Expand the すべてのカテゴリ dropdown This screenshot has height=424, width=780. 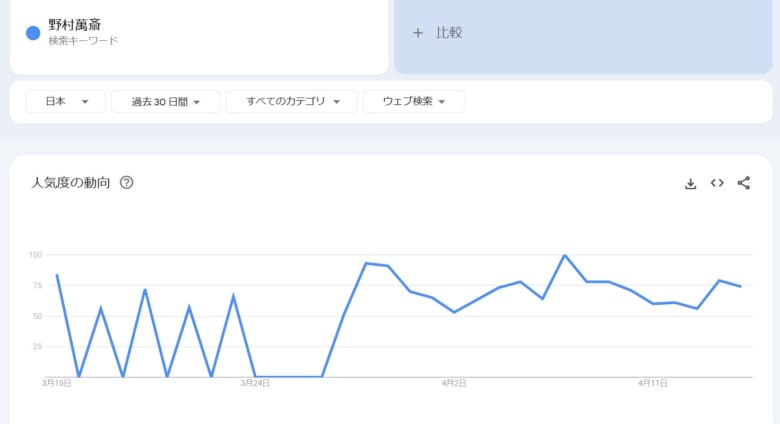(292, 102)
